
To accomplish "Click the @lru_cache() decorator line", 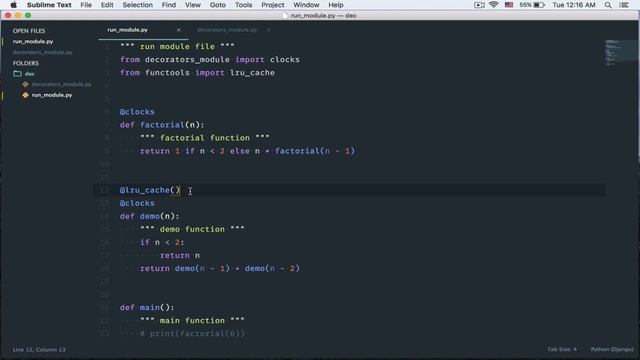I will coord(150,190).
